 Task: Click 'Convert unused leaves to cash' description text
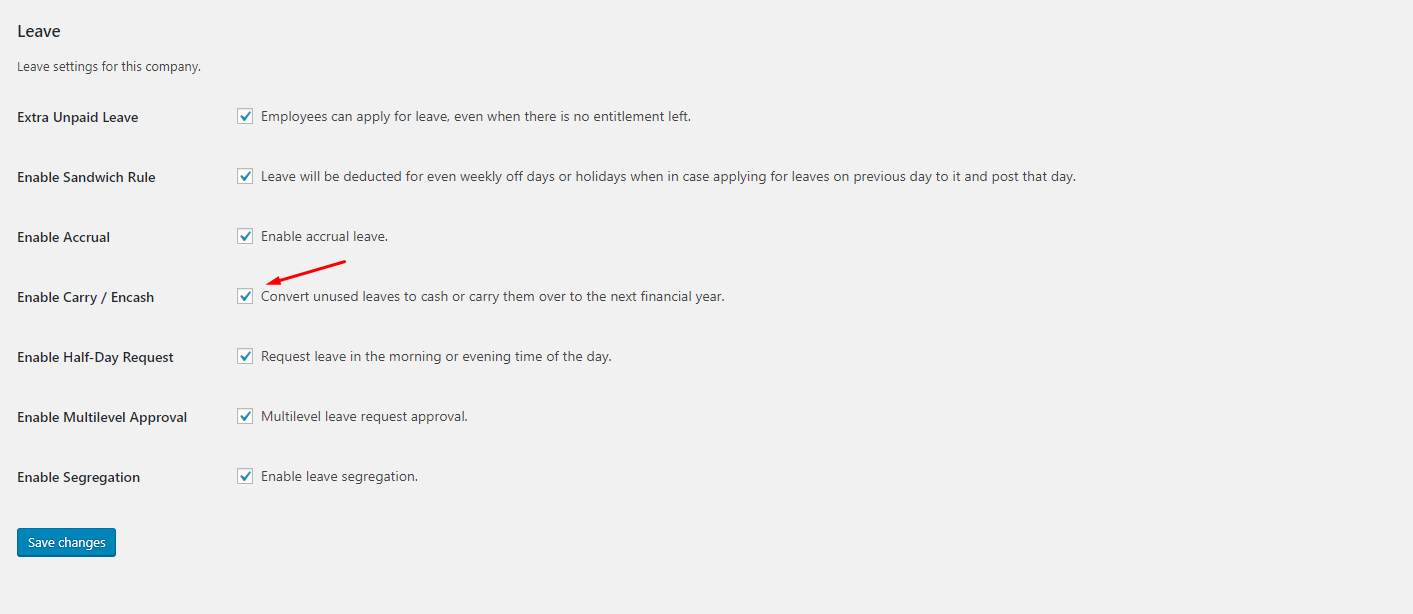coord(492,296)
